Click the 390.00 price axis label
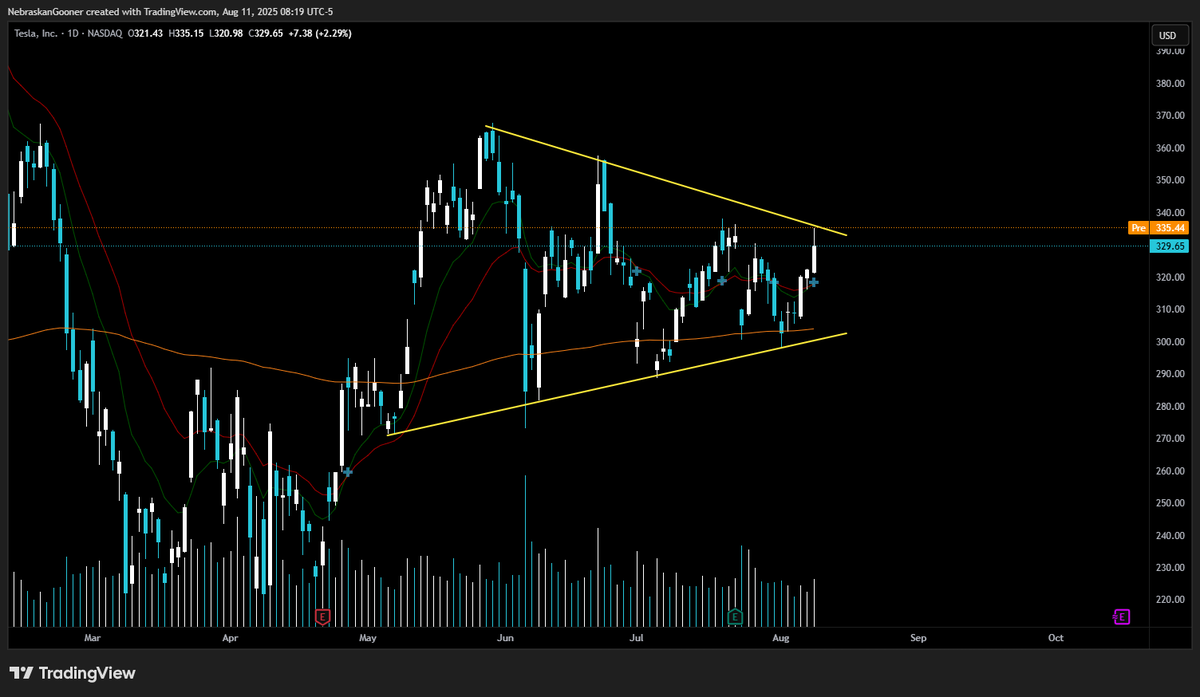 click(x=1169, y=52)
